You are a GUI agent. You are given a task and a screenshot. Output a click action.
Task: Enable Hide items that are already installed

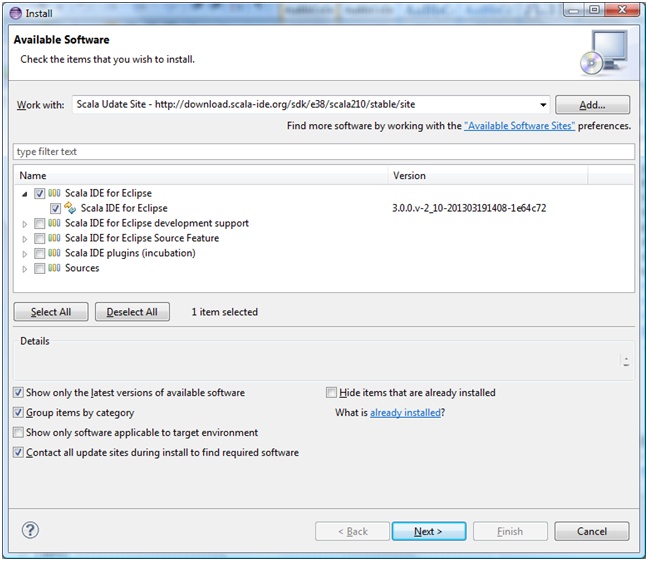[331, 392]
